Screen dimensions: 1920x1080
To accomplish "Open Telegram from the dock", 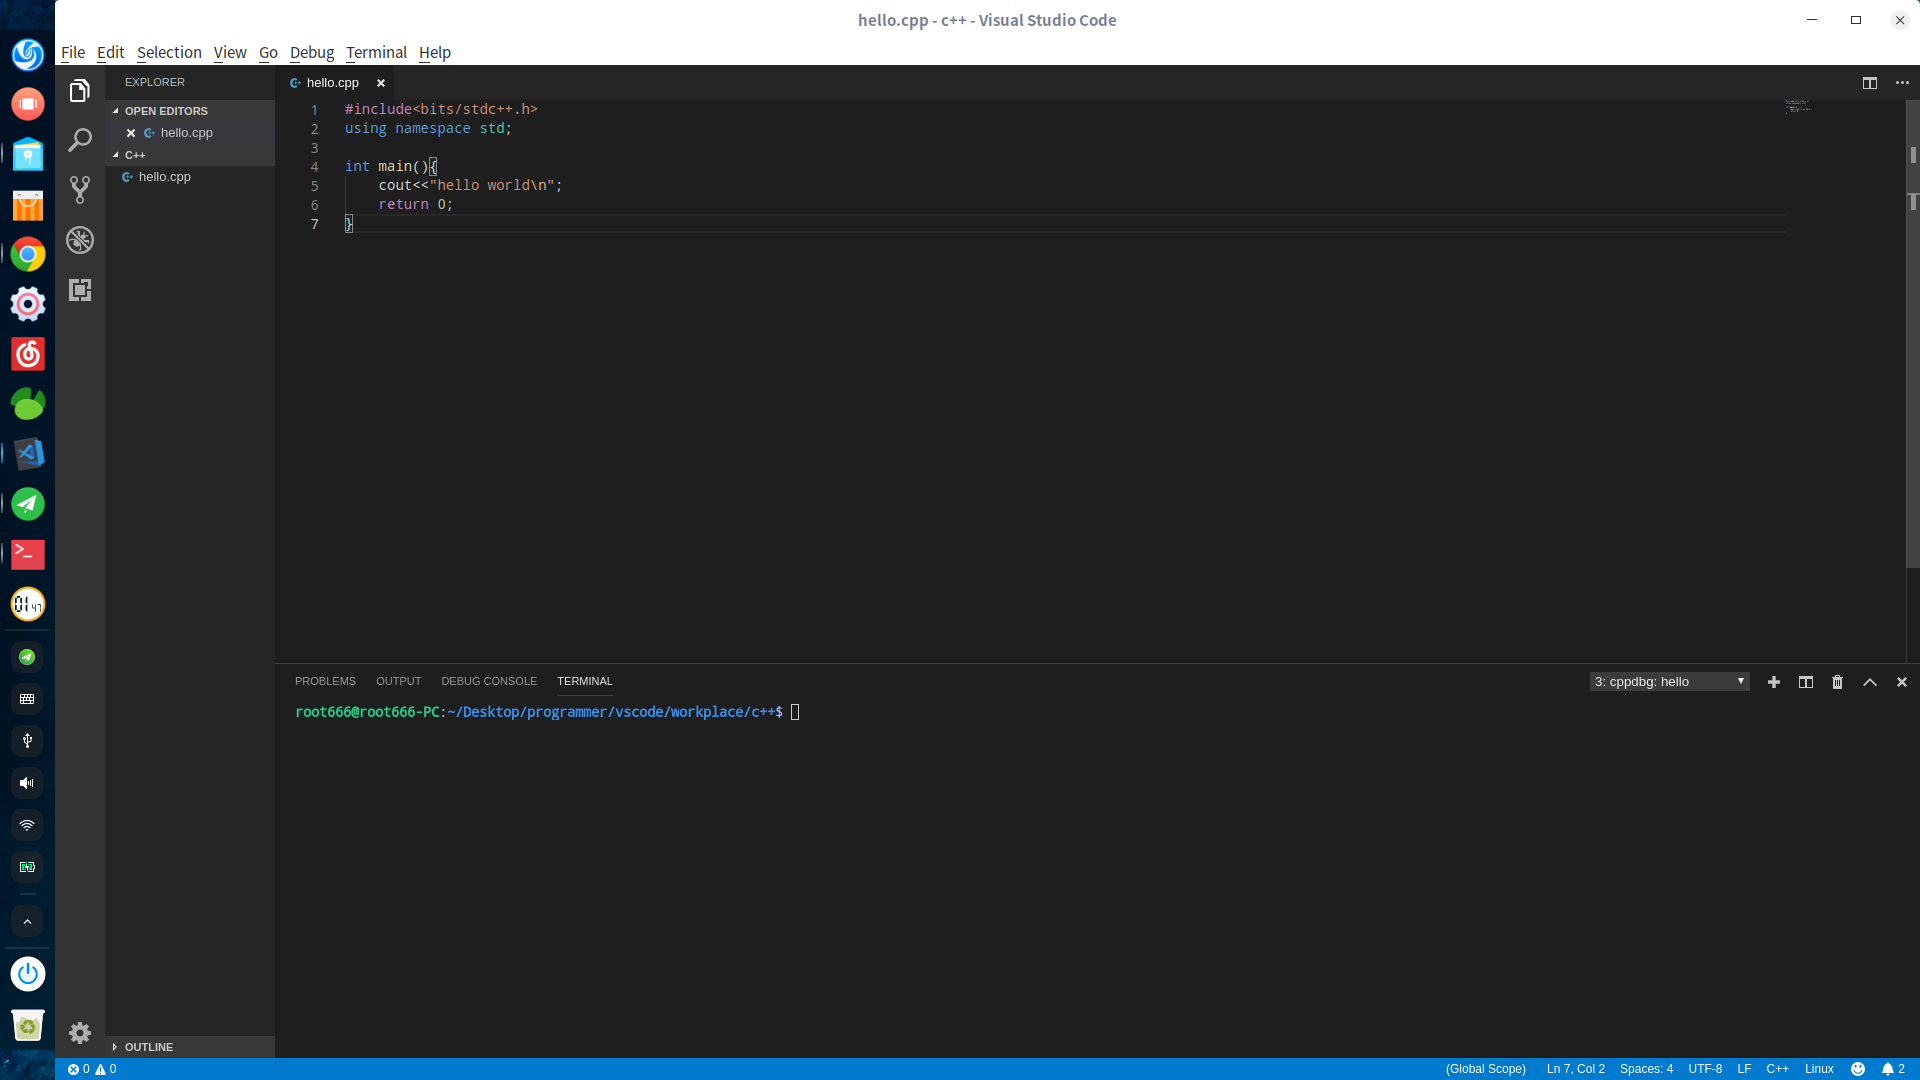I will [28, 504].
